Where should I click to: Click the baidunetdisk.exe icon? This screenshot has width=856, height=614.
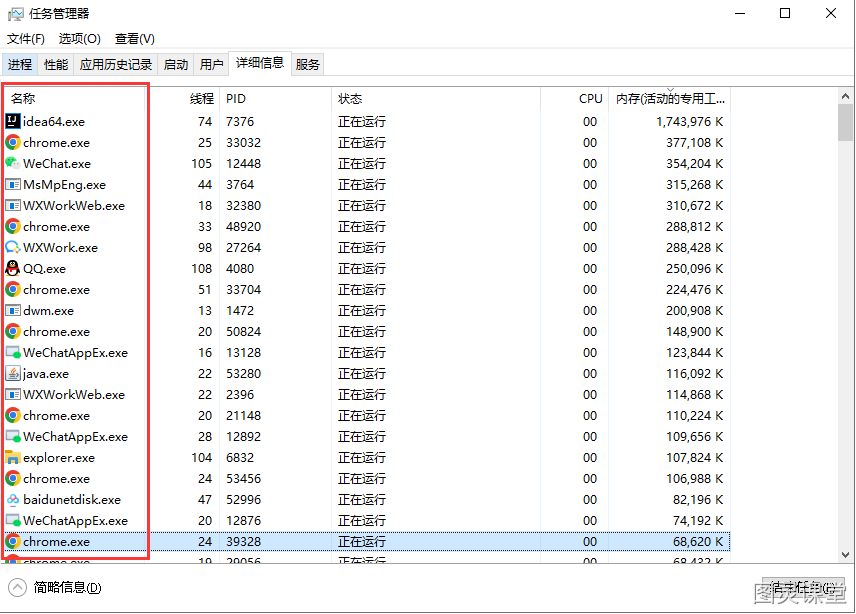14,499
